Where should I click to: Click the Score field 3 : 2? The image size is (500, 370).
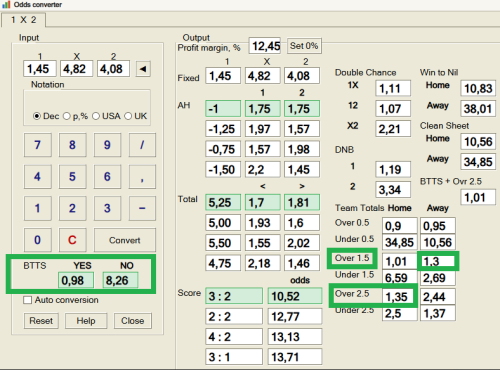pos(234,296)
